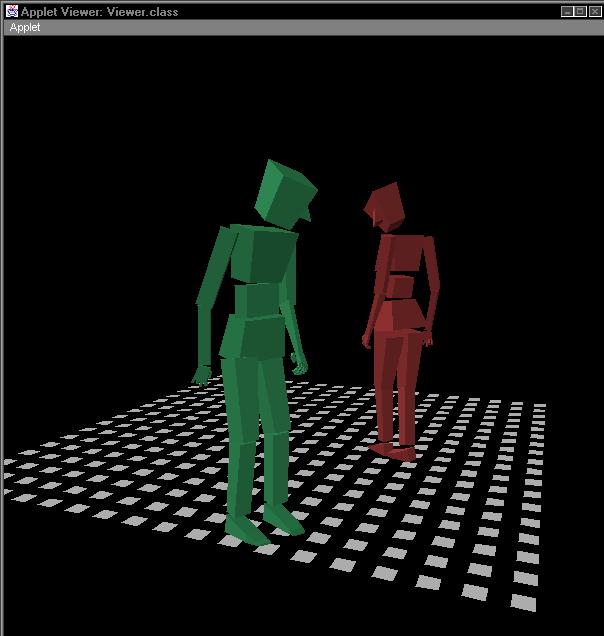Pick the green figure's waist segment
Viewport: 604px width, 636px height.
click(x=257, y=300)
